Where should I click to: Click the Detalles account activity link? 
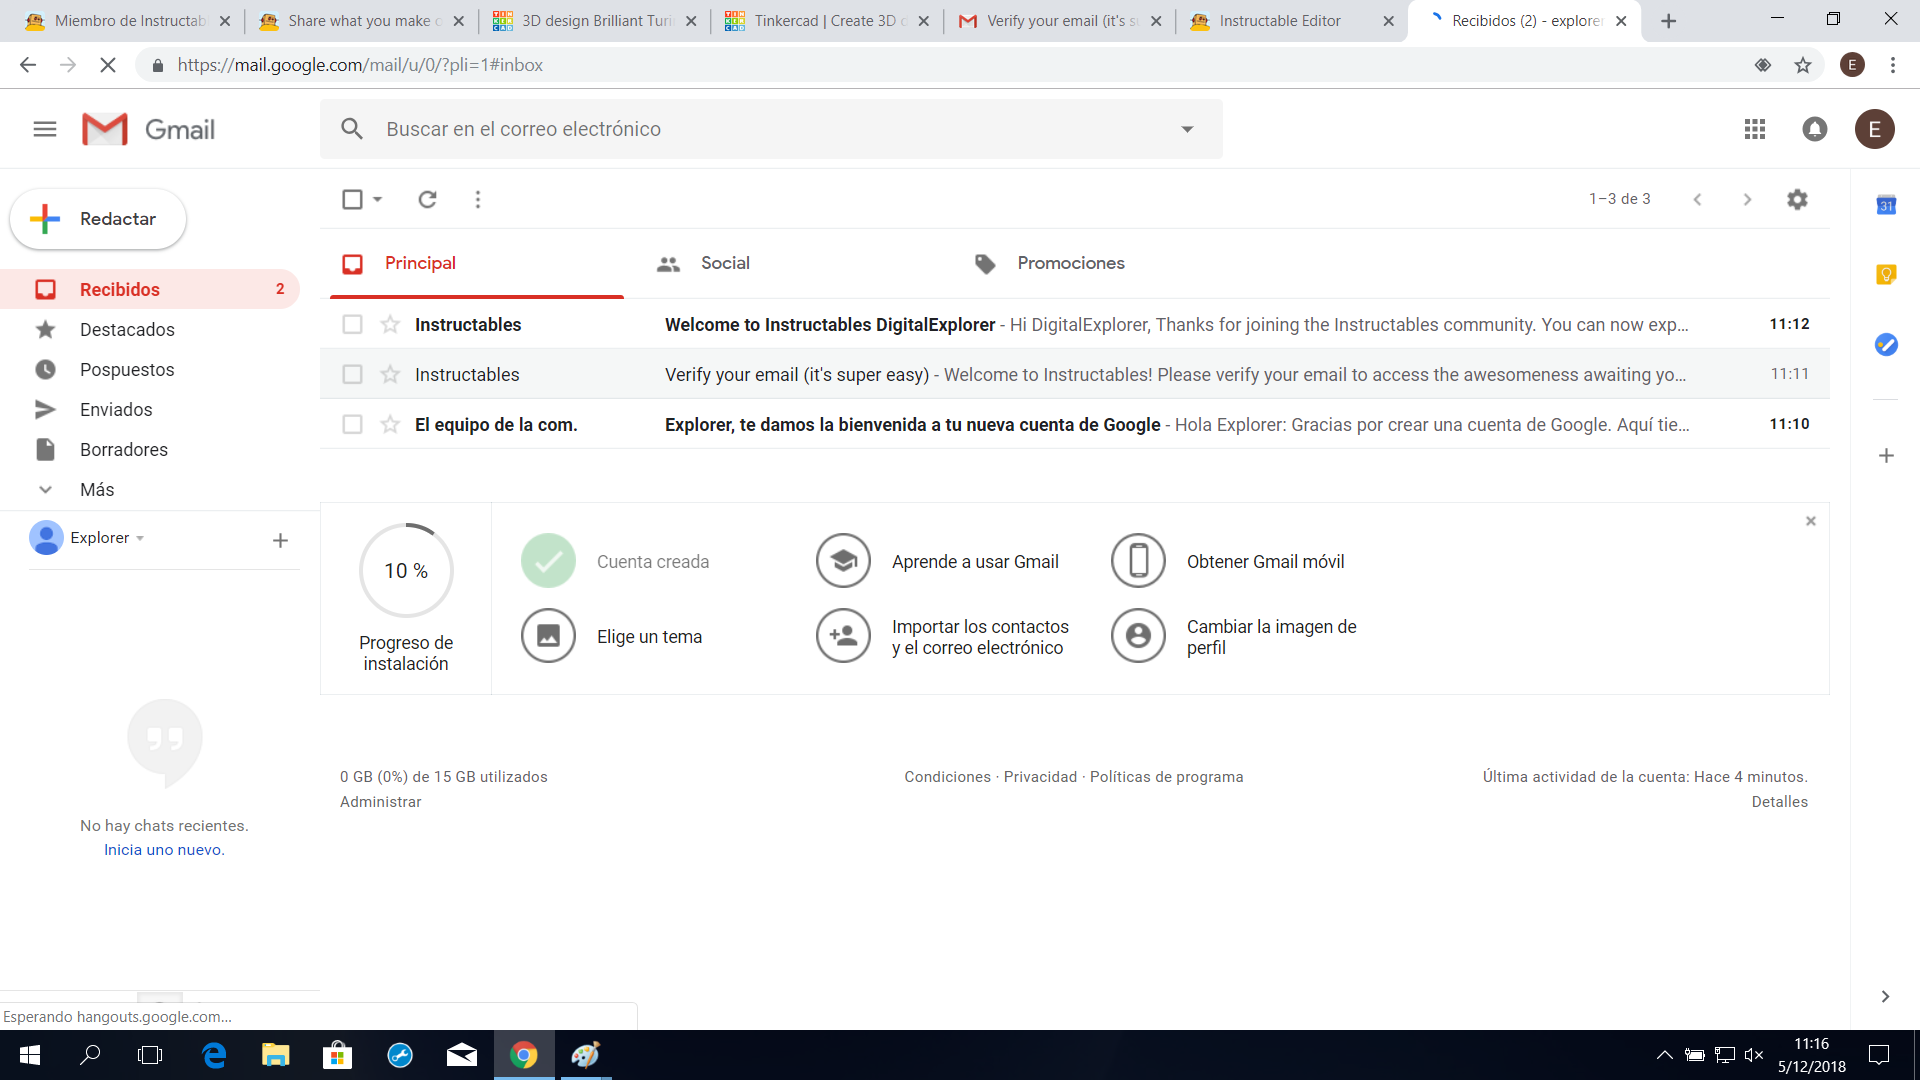coord(1779,802)
